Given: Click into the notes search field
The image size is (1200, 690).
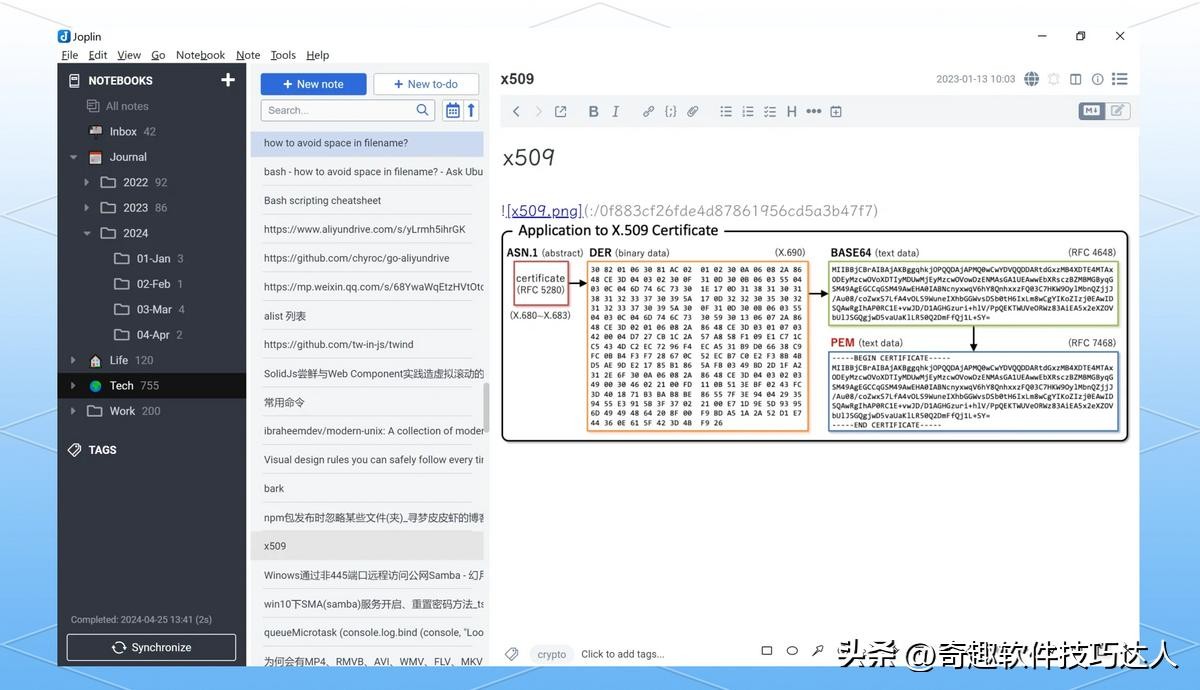Looking at the screenshot, I should [340, 110].
